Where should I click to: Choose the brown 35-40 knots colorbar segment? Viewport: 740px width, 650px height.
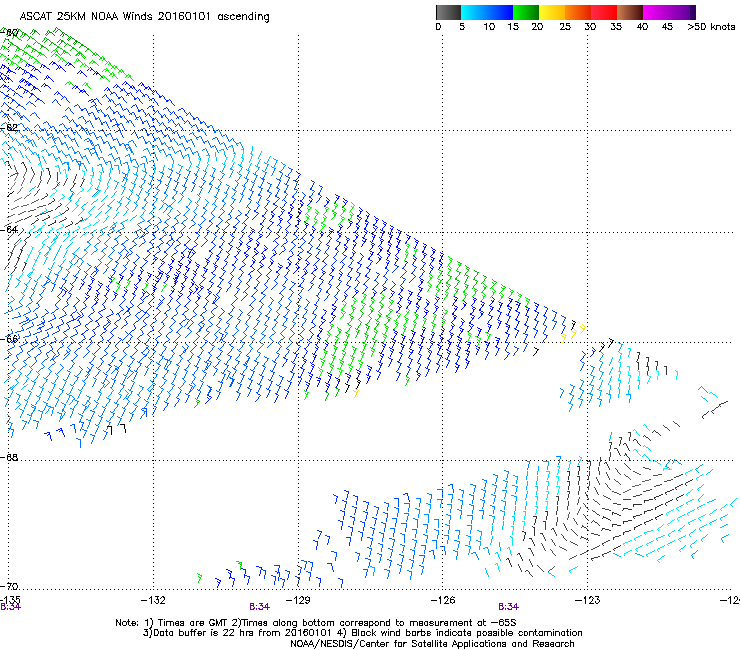pos(630,12)
